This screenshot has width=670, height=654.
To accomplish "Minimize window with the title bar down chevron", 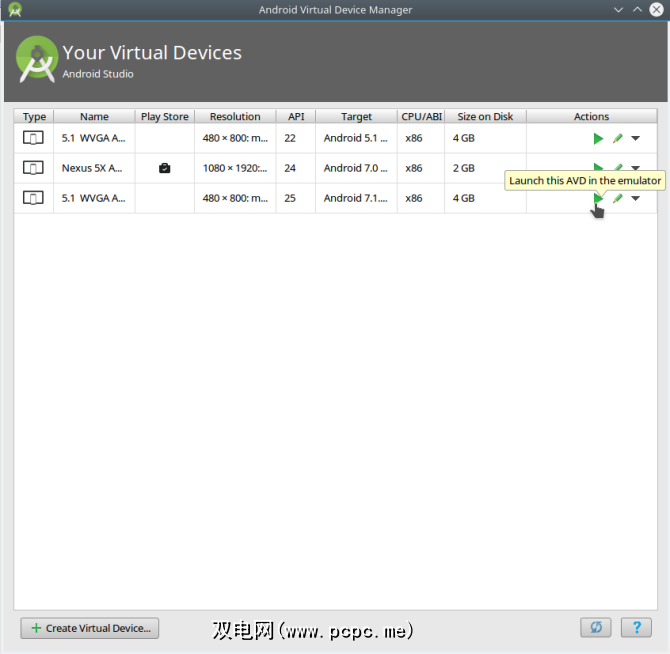I will pos(618,9).
